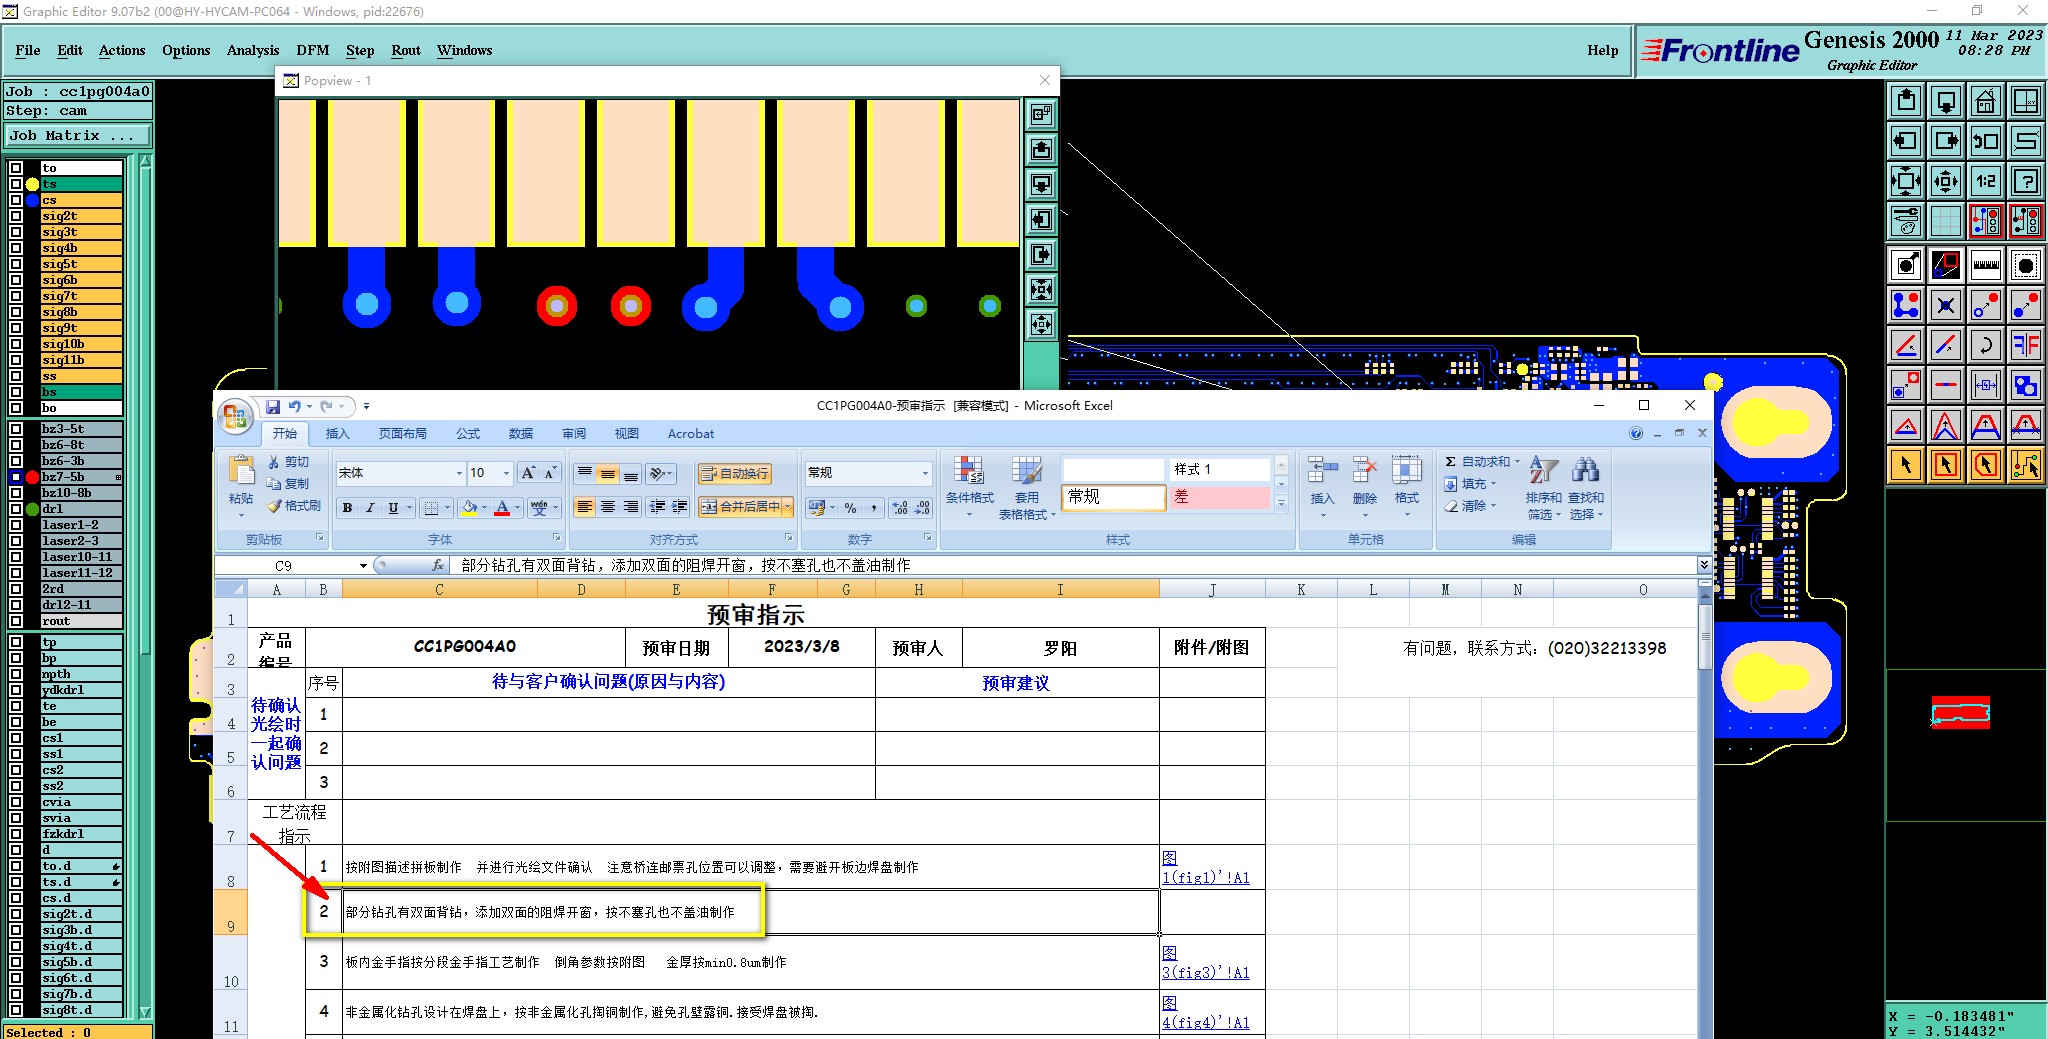The height and width of the screenshot is (1039, 2048).
Task: Expand the merge and center dropdown arrow
Action: point(788,507)
